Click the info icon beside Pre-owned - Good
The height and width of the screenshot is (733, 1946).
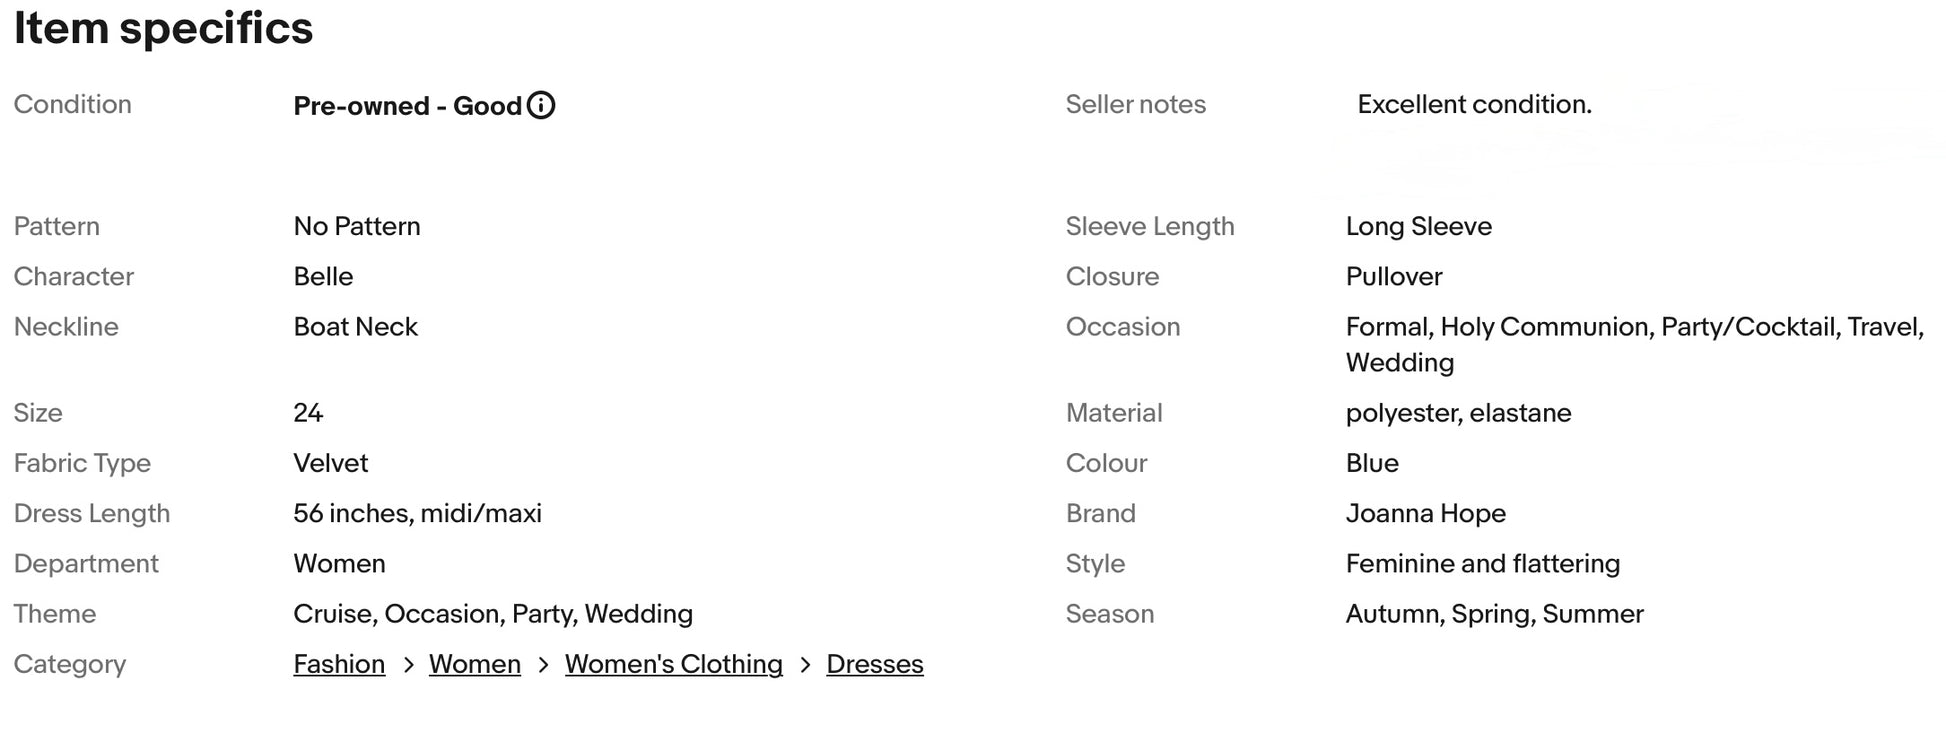541,105
